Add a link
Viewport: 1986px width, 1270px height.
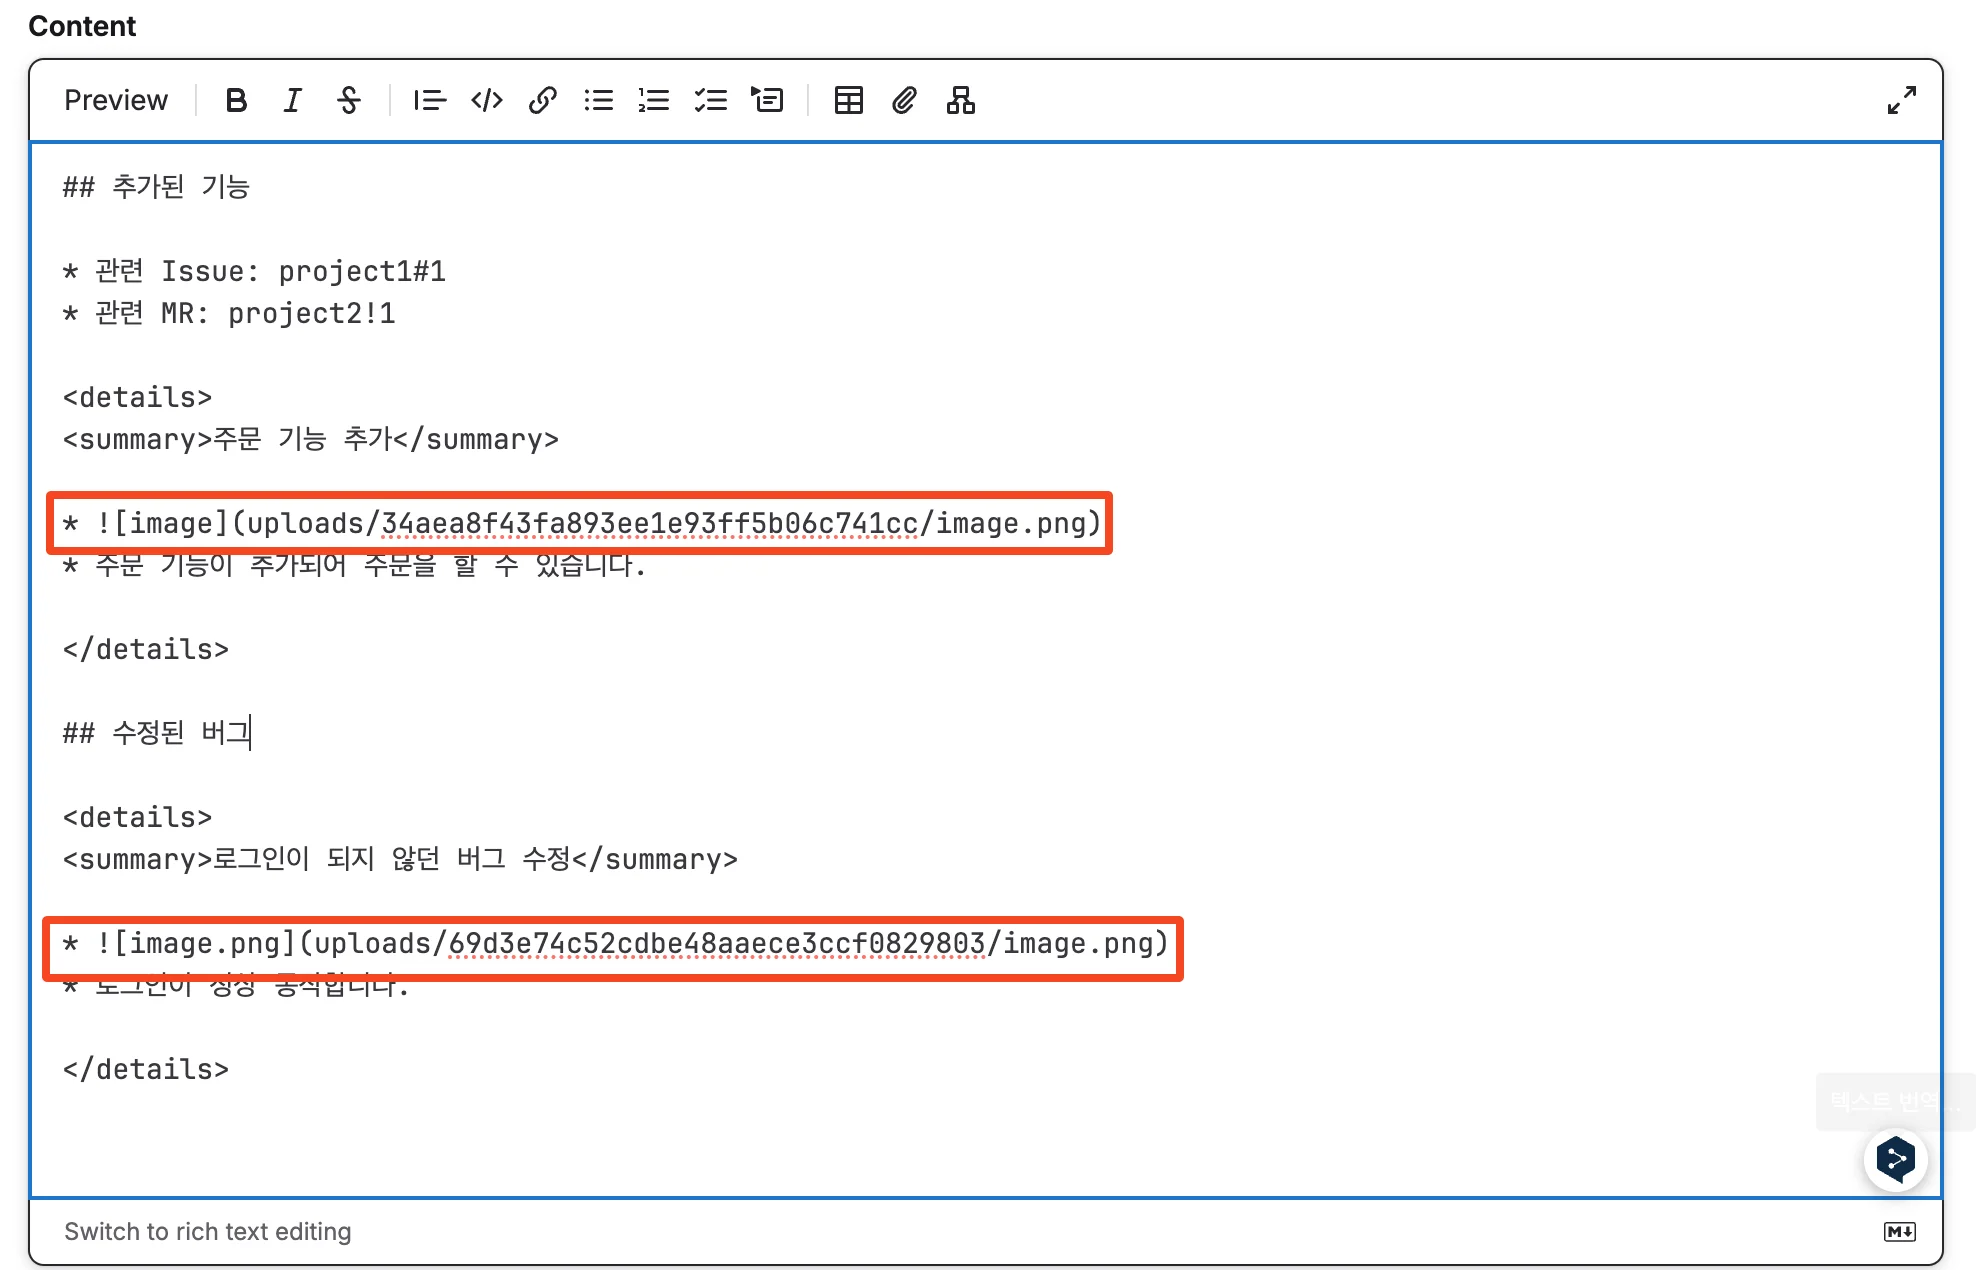point(543,100)
